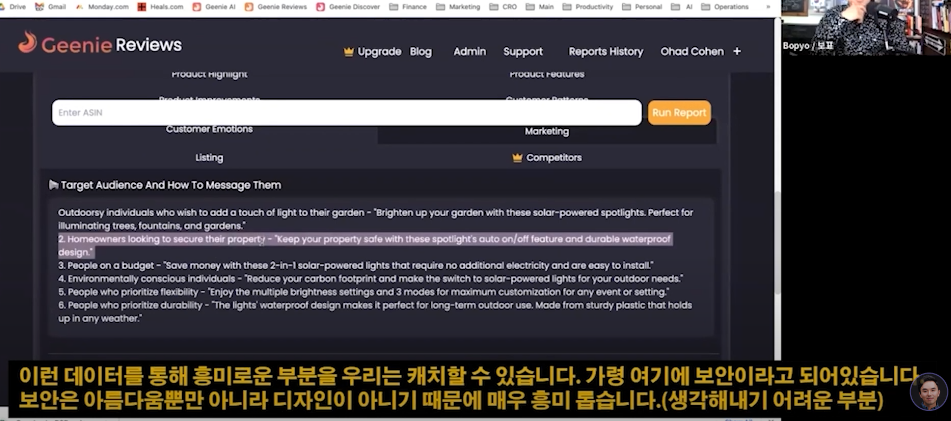Screen dimensions: 951x421
Task: Open the Admin menu item
Action: (469, 52)
